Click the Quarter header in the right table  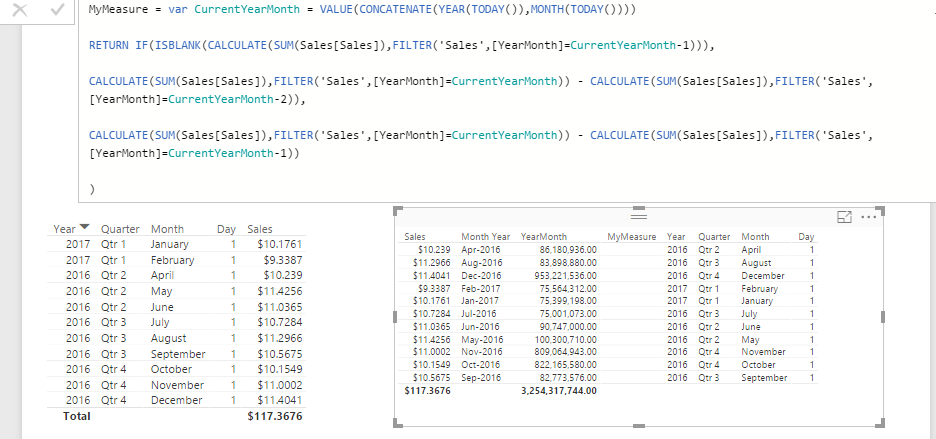click(714, 237)
